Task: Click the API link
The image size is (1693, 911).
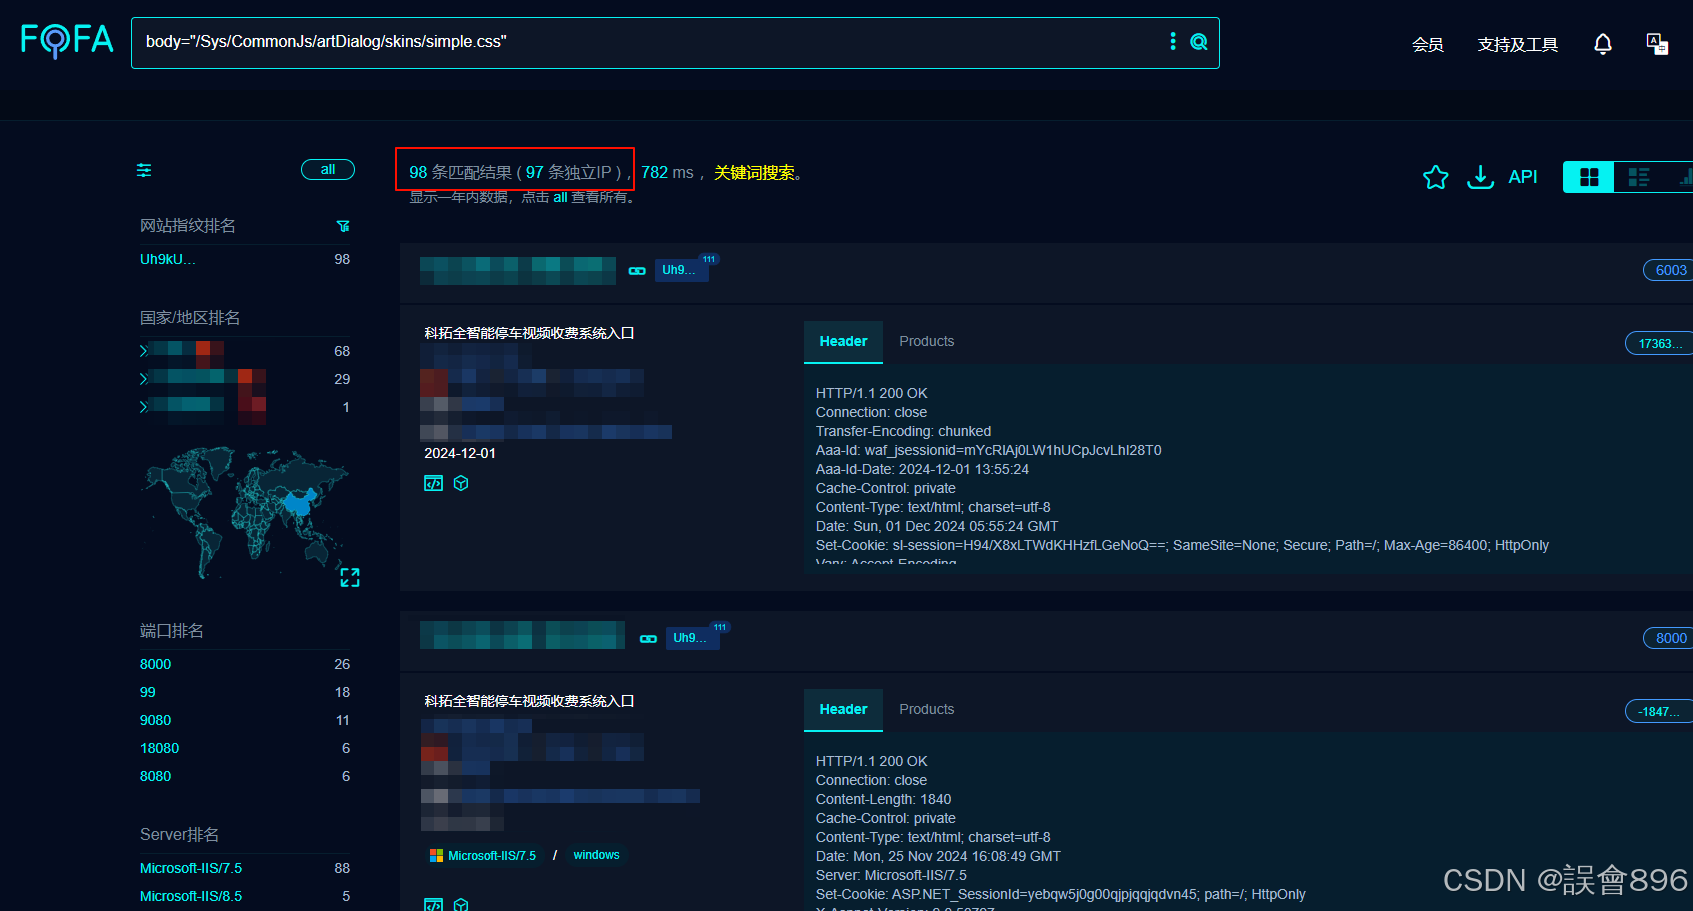Action: click(x=1523, y=177)
